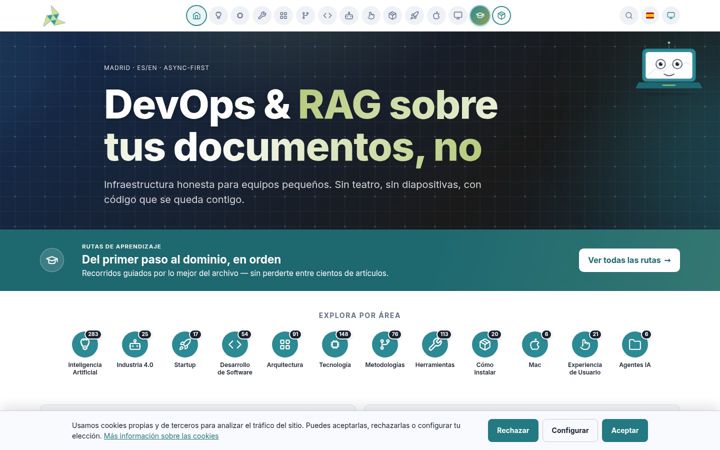The height and width of the screenshot is (450, 720).
Task: Select the wrench icon in the top navigation
Action: tap(262, 16)
